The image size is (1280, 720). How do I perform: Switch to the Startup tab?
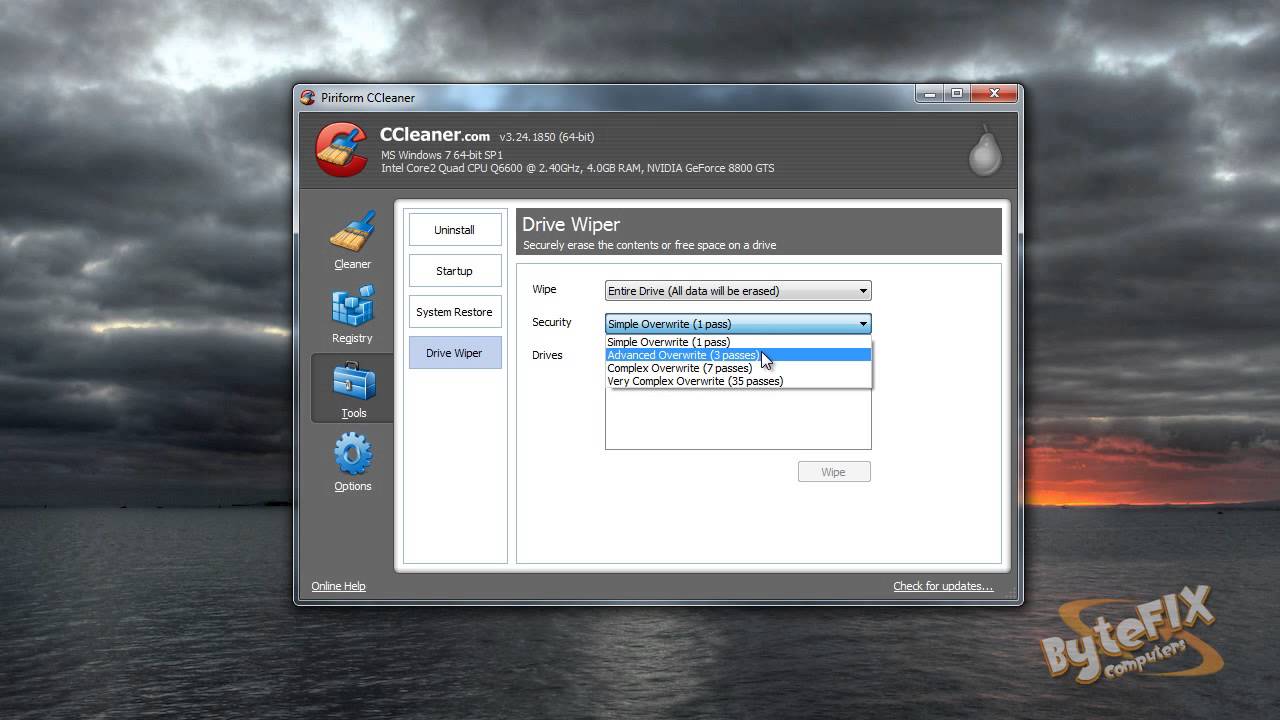point(455,271)
